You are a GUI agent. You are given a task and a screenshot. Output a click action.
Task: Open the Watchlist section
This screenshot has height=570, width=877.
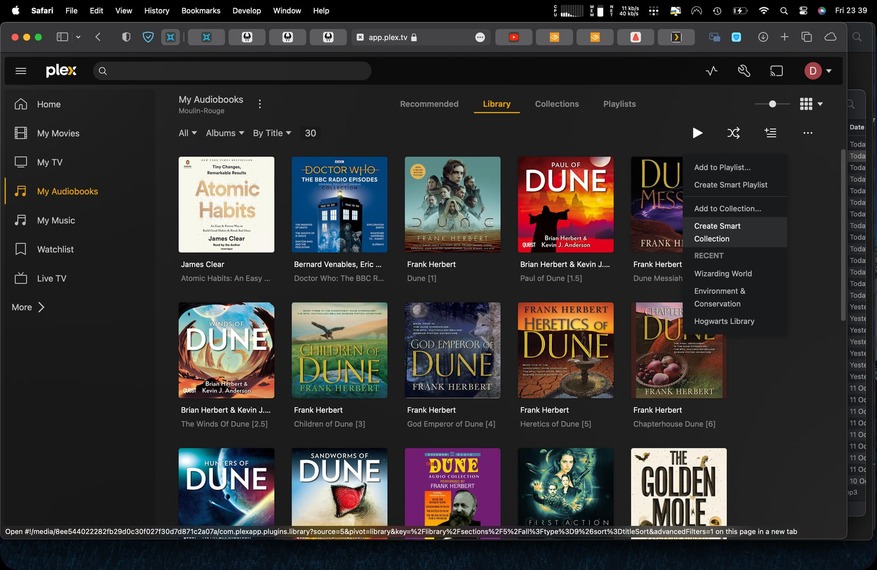point(55,249)
